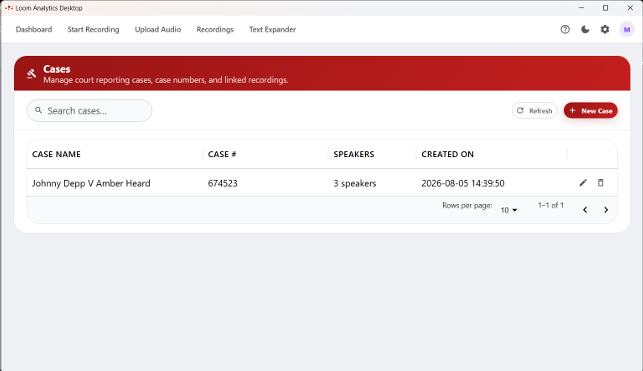Click the 3 speakers cell
Image resolution: width=643 pixels, height=371 pixels.
pos(355,183)
